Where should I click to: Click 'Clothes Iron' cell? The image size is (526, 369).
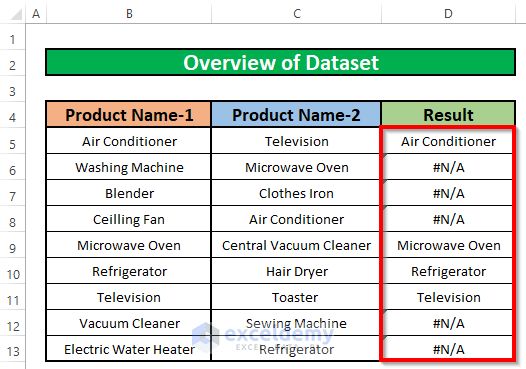click(x=296, y=193)
